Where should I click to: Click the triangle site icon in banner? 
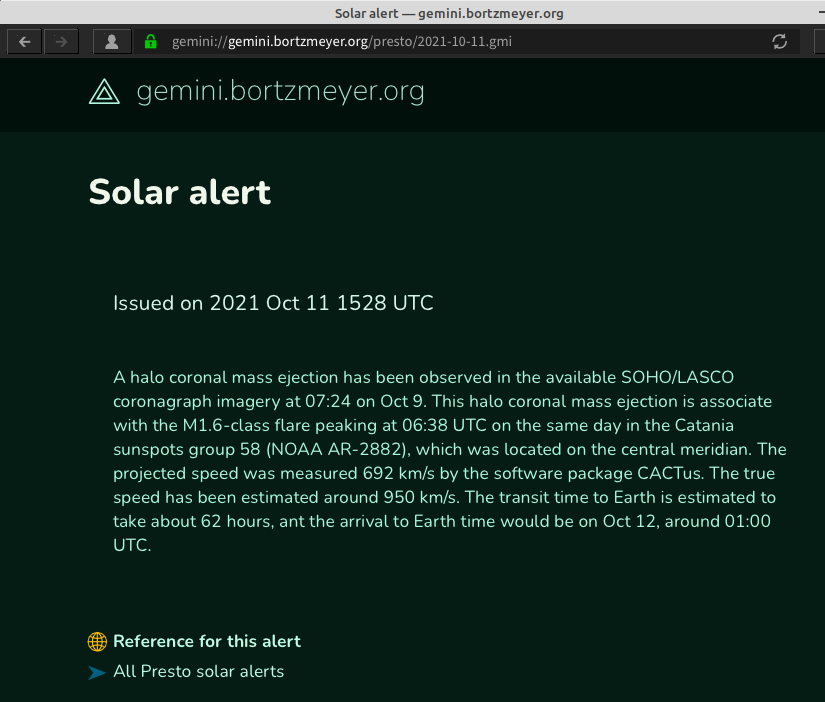click(x=104, y=92)
